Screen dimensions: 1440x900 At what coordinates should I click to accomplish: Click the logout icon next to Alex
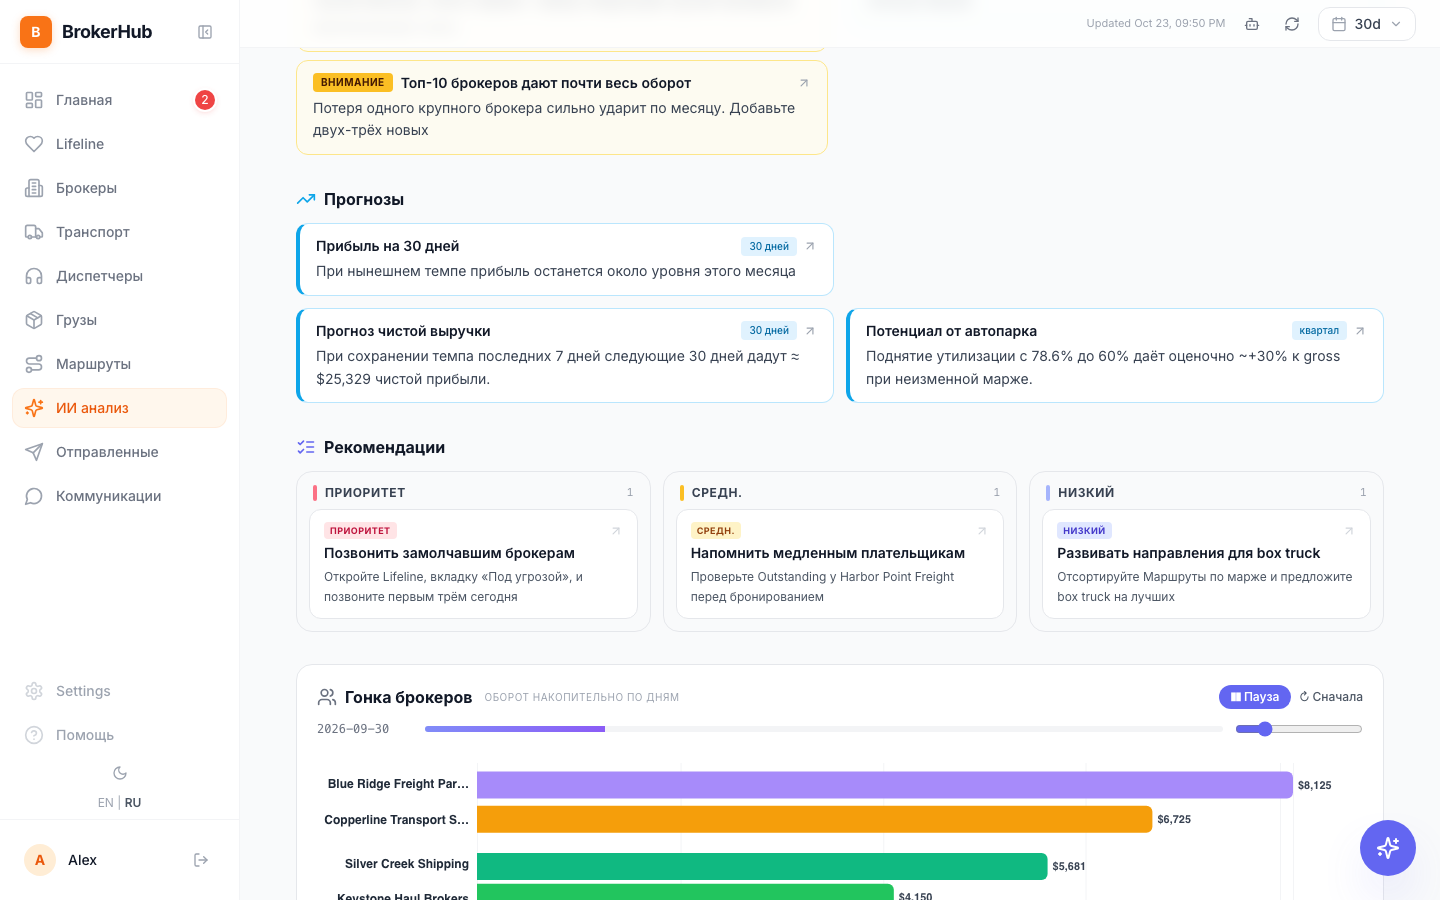[x=201, y=860]
